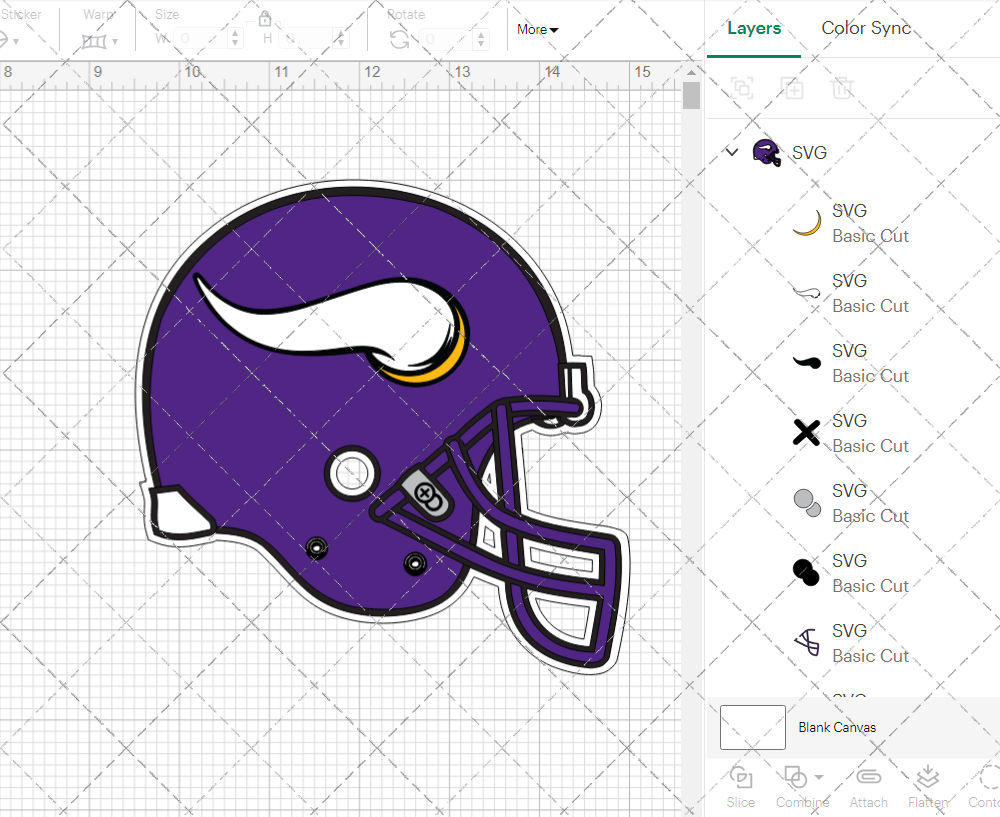This screenshot has width=1000, height=817.
Task: Select the black X SVG layer
Action: [851, 433]
